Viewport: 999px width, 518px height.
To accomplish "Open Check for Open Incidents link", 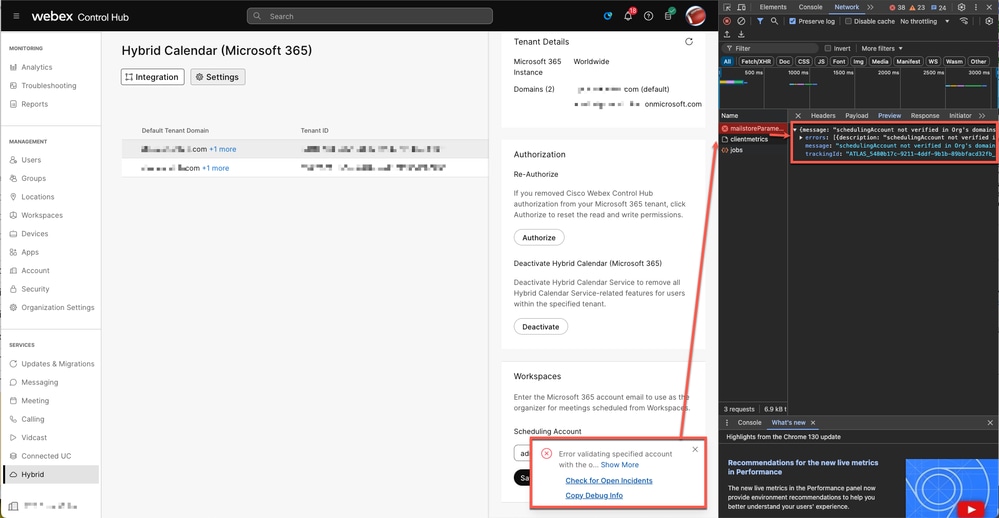I will point(608,480).
